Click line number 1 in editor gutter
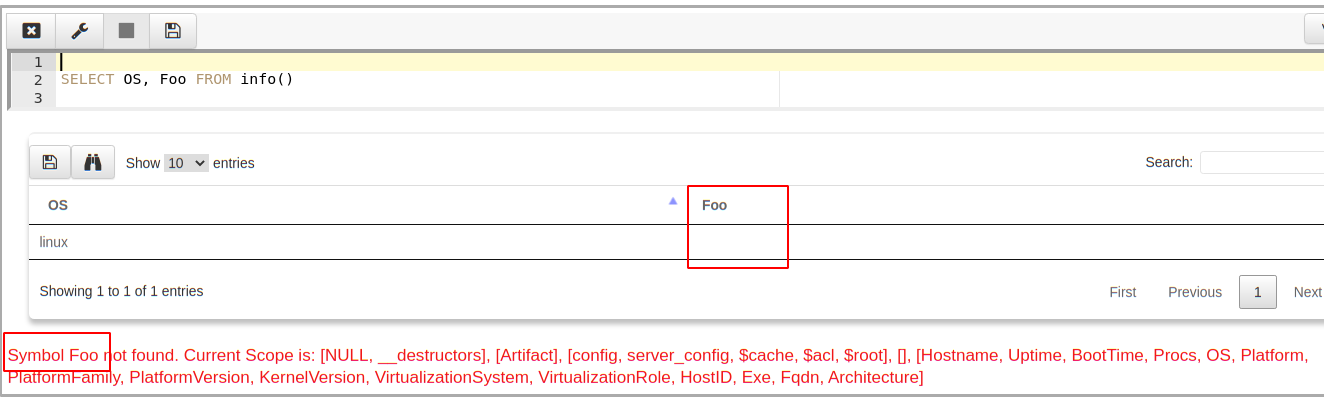 pyautogui.click(x=38, y=62)
